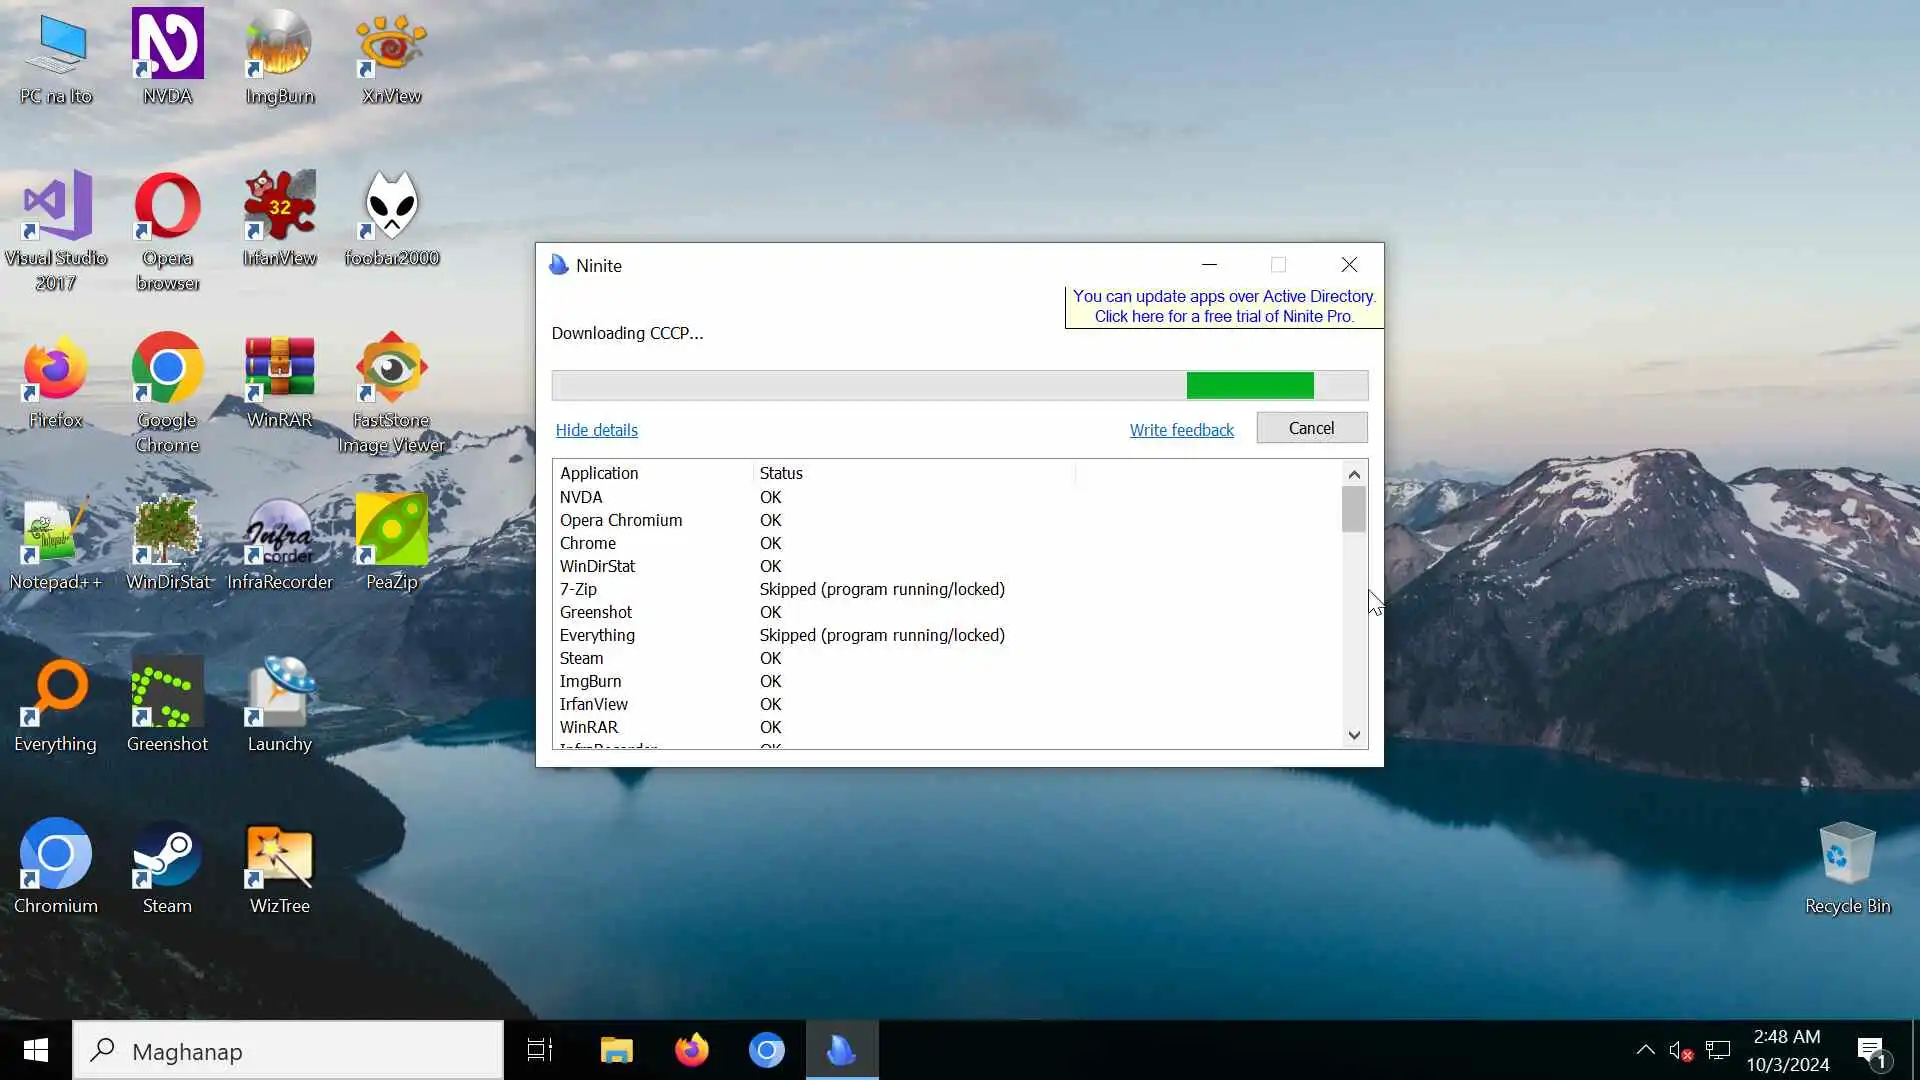
Task: Open the Steam desktop shortcut
Action: coord(167,855)
